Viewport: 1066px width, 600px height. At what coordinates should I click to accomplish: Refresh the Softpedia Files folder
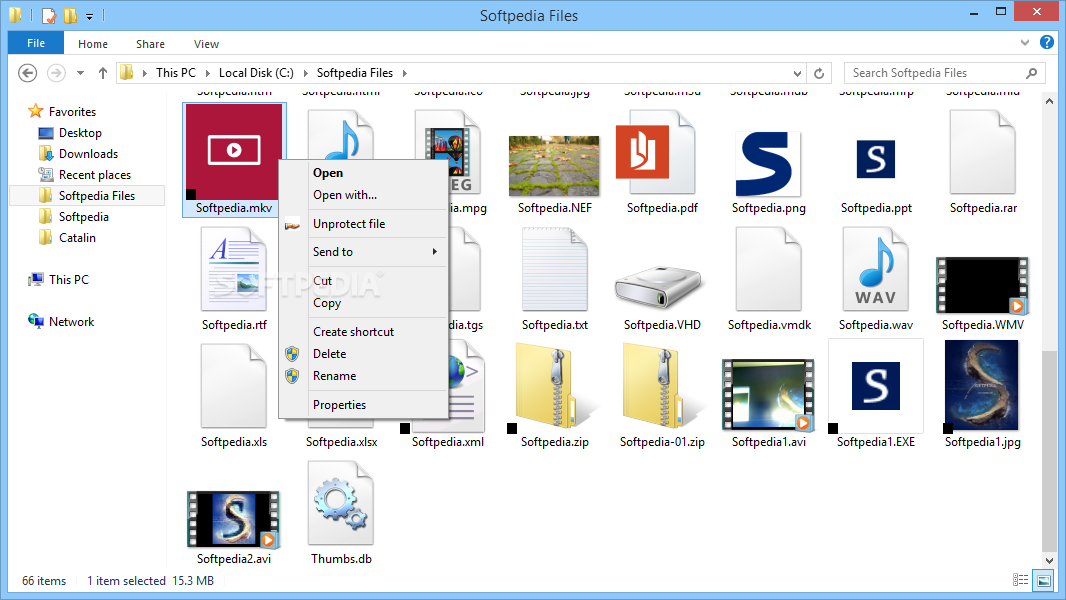pos(819,73)
